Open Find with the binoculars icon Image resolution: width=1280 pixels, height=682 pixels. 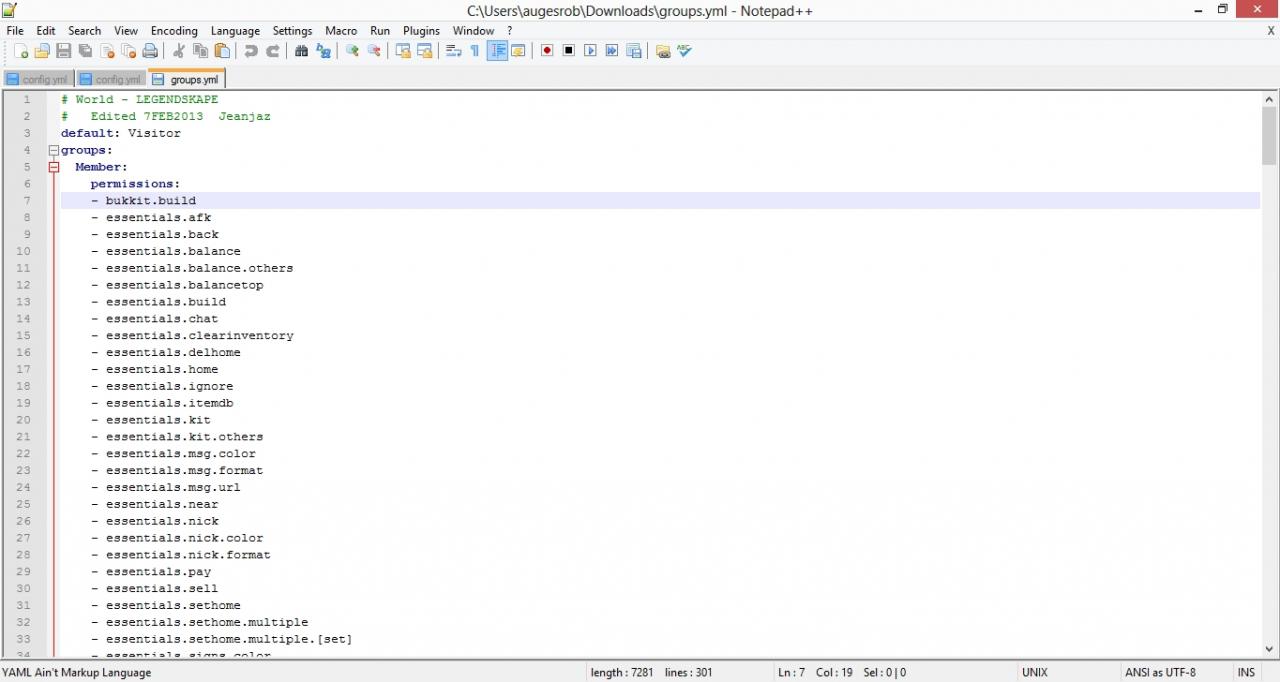tap(301, 51)
